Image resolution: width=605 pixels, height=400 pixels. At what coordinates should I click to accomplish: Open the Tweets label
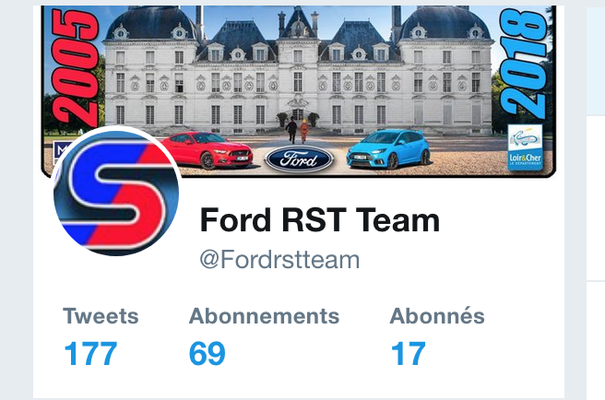click(x=101, y=316)
